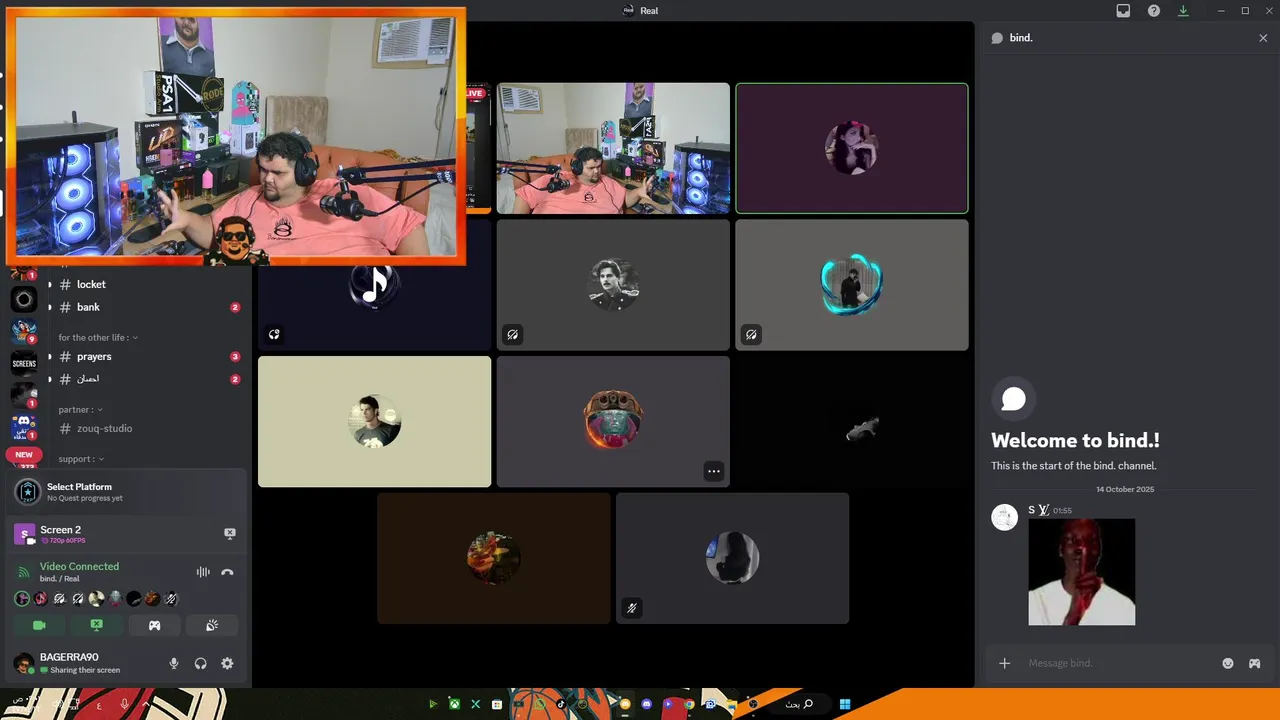
Task: Deafen with the headphones icon
Action: click(x=200, y=663)
